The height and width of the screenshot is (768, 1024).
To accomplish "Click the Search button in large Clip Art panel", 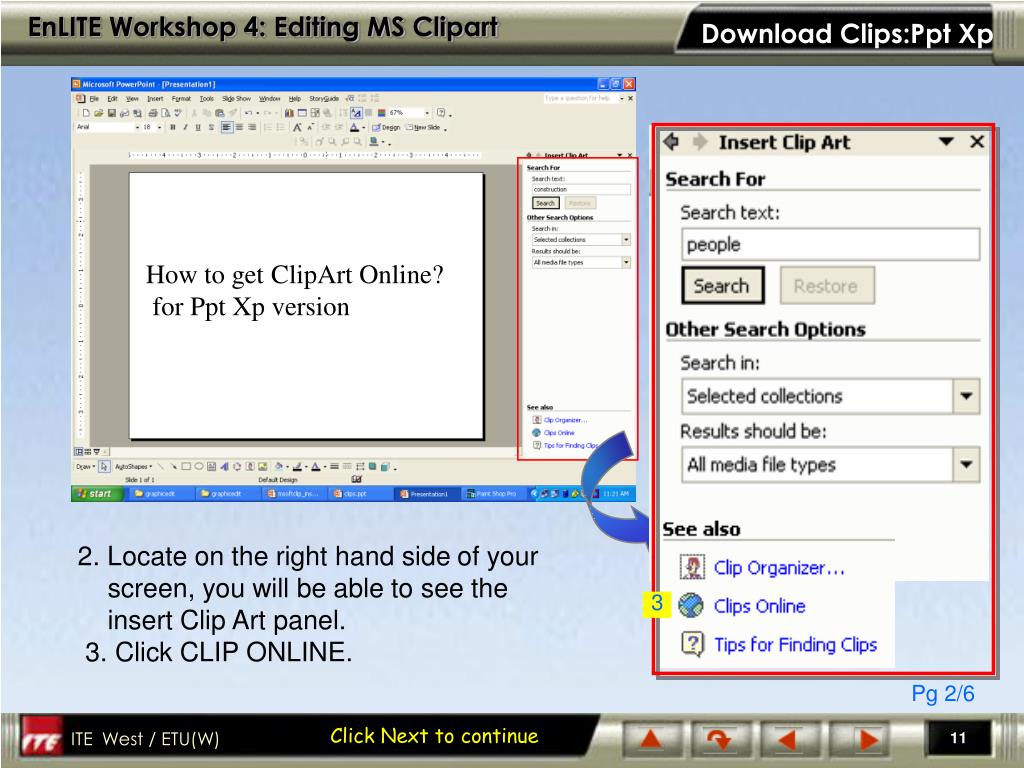I will point(722,285).
